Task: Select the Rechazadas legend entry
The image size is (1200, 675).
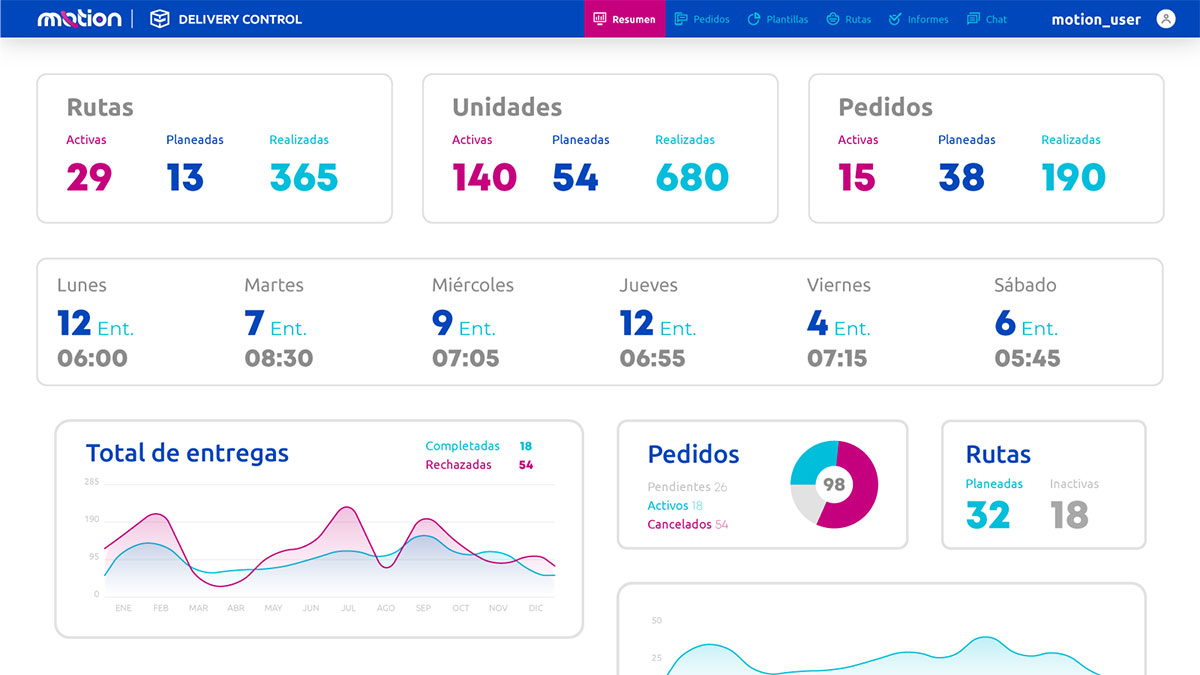Action: point(458,465)
